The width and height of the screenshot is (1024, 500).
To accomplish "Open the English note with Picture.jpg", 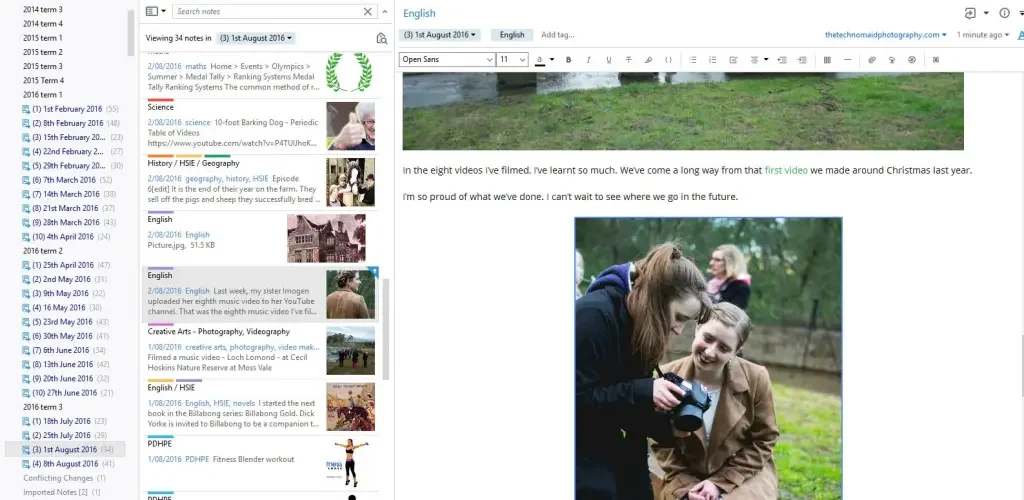I will coord(261,238).
